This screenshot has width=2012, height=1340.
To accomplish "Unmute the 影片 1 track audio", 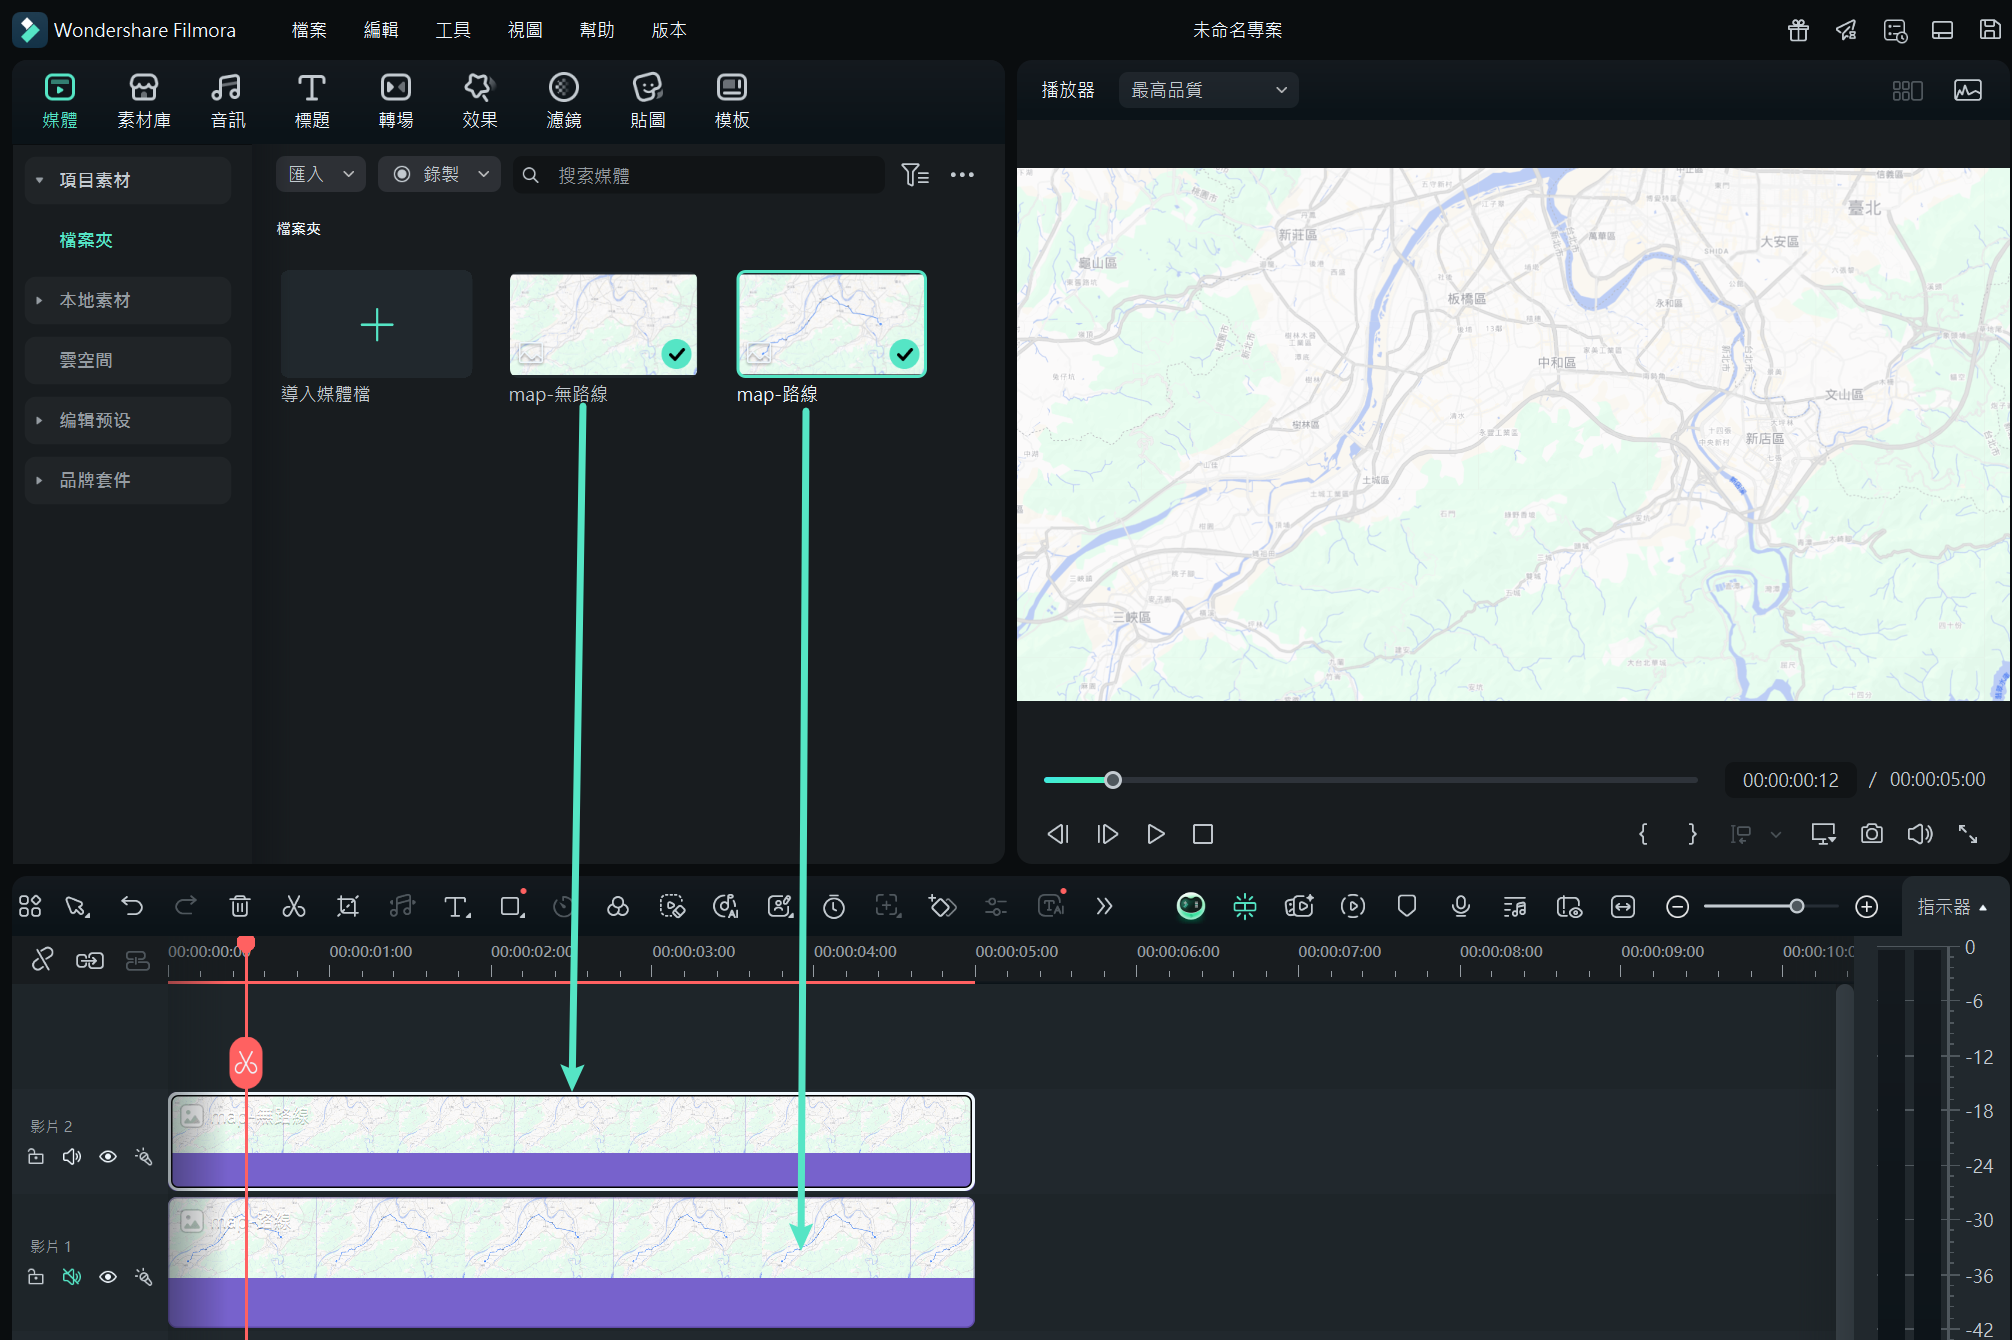I will pyautogui.click(x=72, y=1277).
